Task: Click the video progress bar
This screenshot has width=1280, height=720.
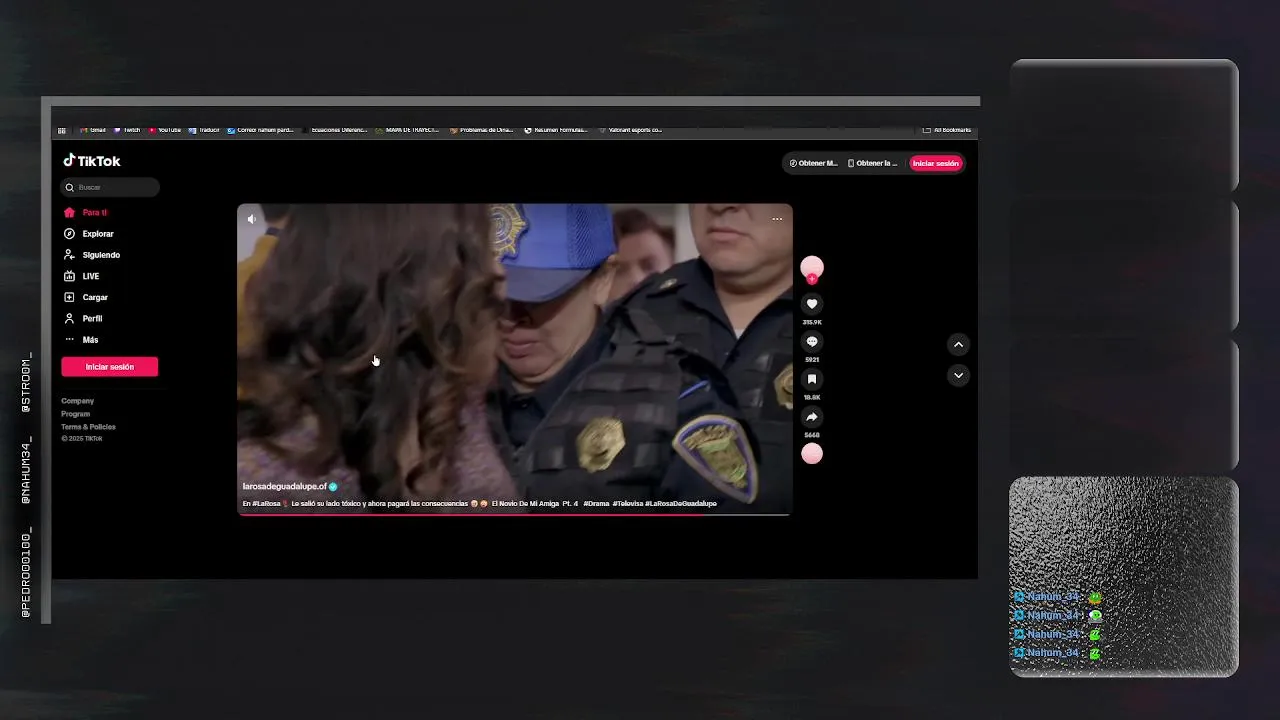Action: tap(514, 514)
